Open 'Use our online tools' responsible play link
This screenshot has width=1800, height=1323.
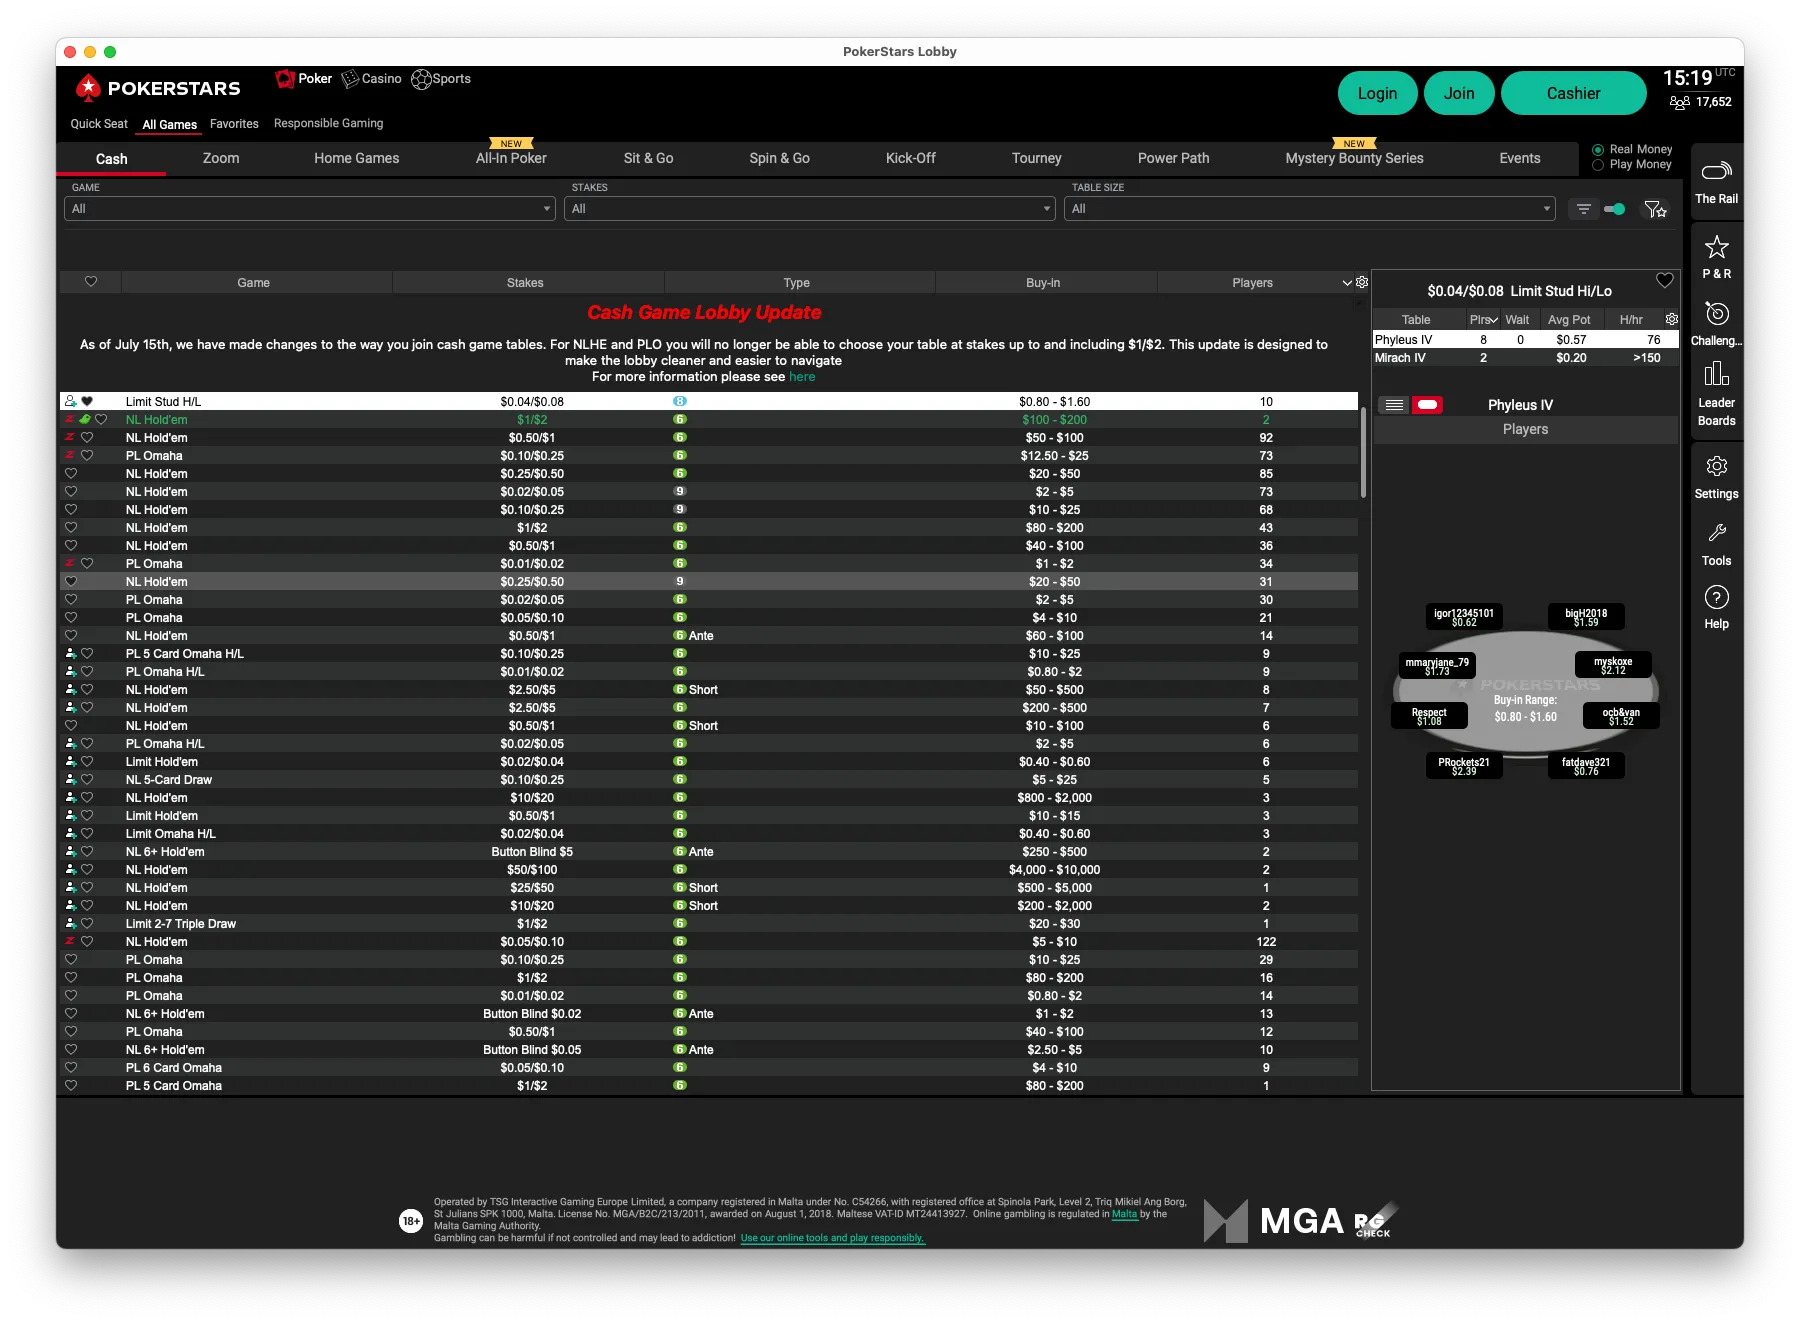click(x=832, y=1238)
